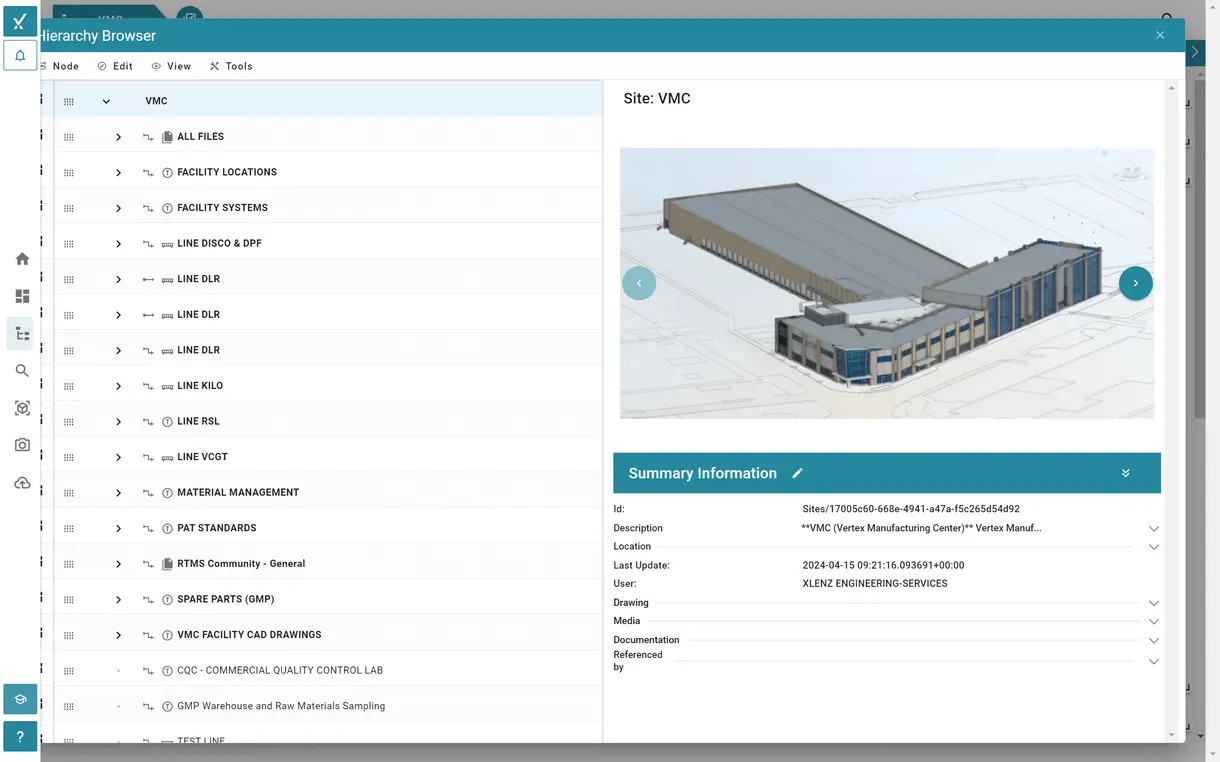This screenshot has width=1220, height=762.
Task: Expand the ALL FILES node
Action: pyautogui.click(x=118, y=137)
